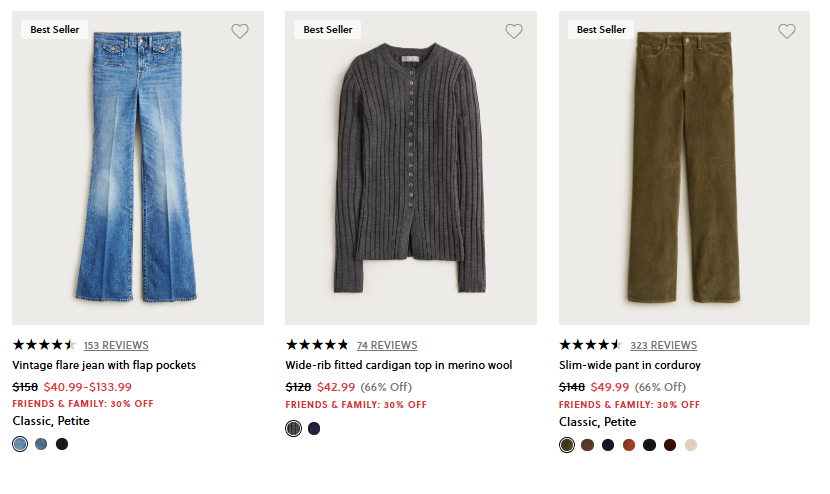
Task: Click the grey cardigan product image
Action: click(x=411, y=168)
